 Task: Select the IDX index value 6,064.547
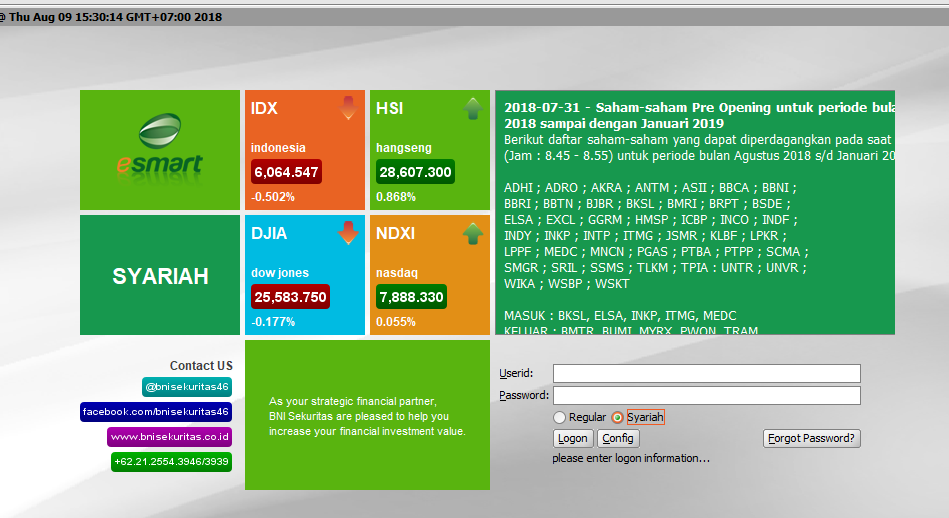click(286, 172)
